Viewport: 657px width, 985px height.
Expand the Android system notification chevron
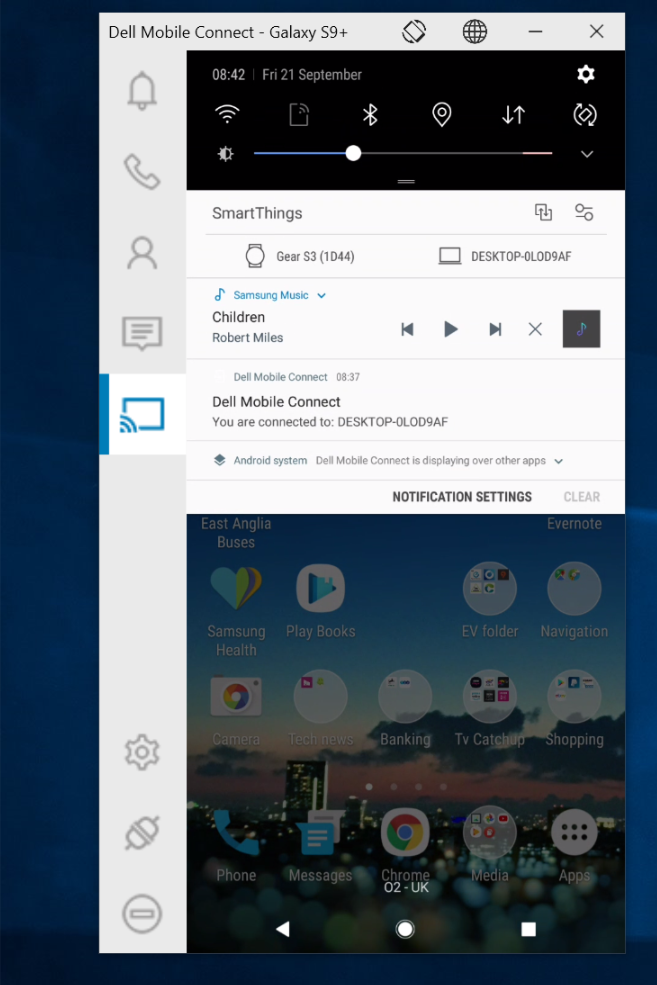point(558,461)
